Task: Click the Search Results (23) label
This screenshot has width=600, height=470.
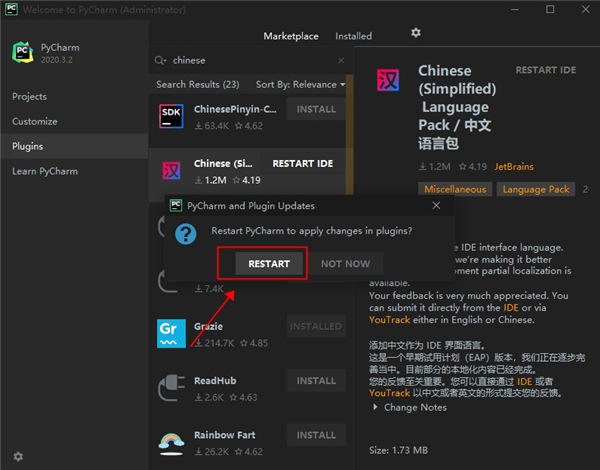Action: pyautogui.click(x=197, y=84)
